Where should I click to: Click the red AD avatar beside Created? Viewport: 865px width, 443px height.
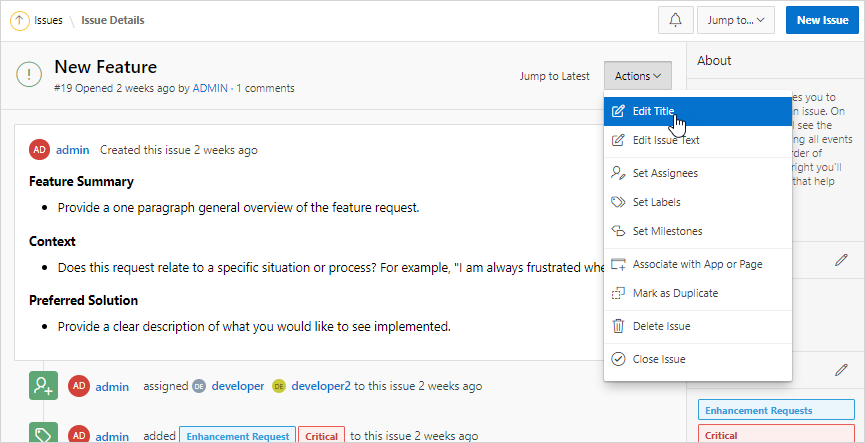39,150
